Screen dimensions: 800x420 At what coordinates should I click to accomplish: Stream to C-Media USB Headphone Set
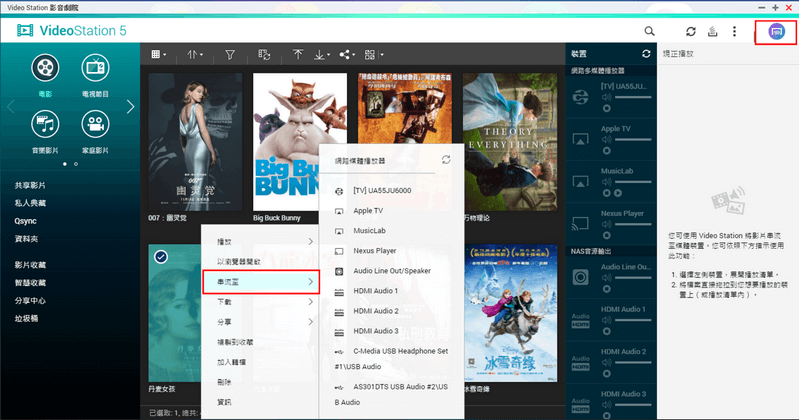tap(391, 359)
